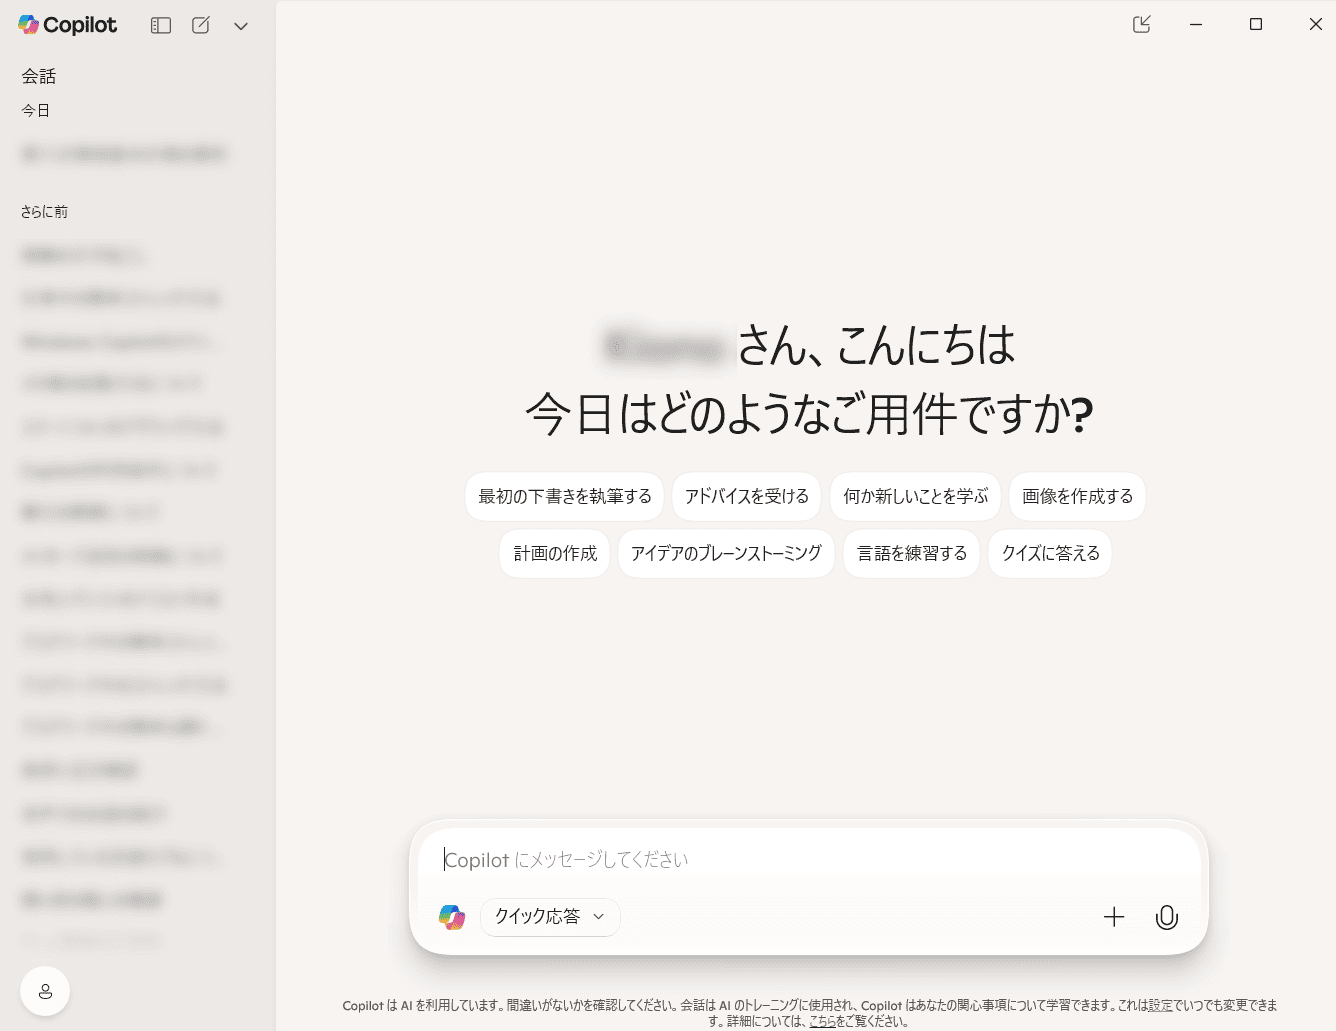Click the 会話 heading in sidebar
This screenshot has height=1031, width=1336.
point(39,76)
